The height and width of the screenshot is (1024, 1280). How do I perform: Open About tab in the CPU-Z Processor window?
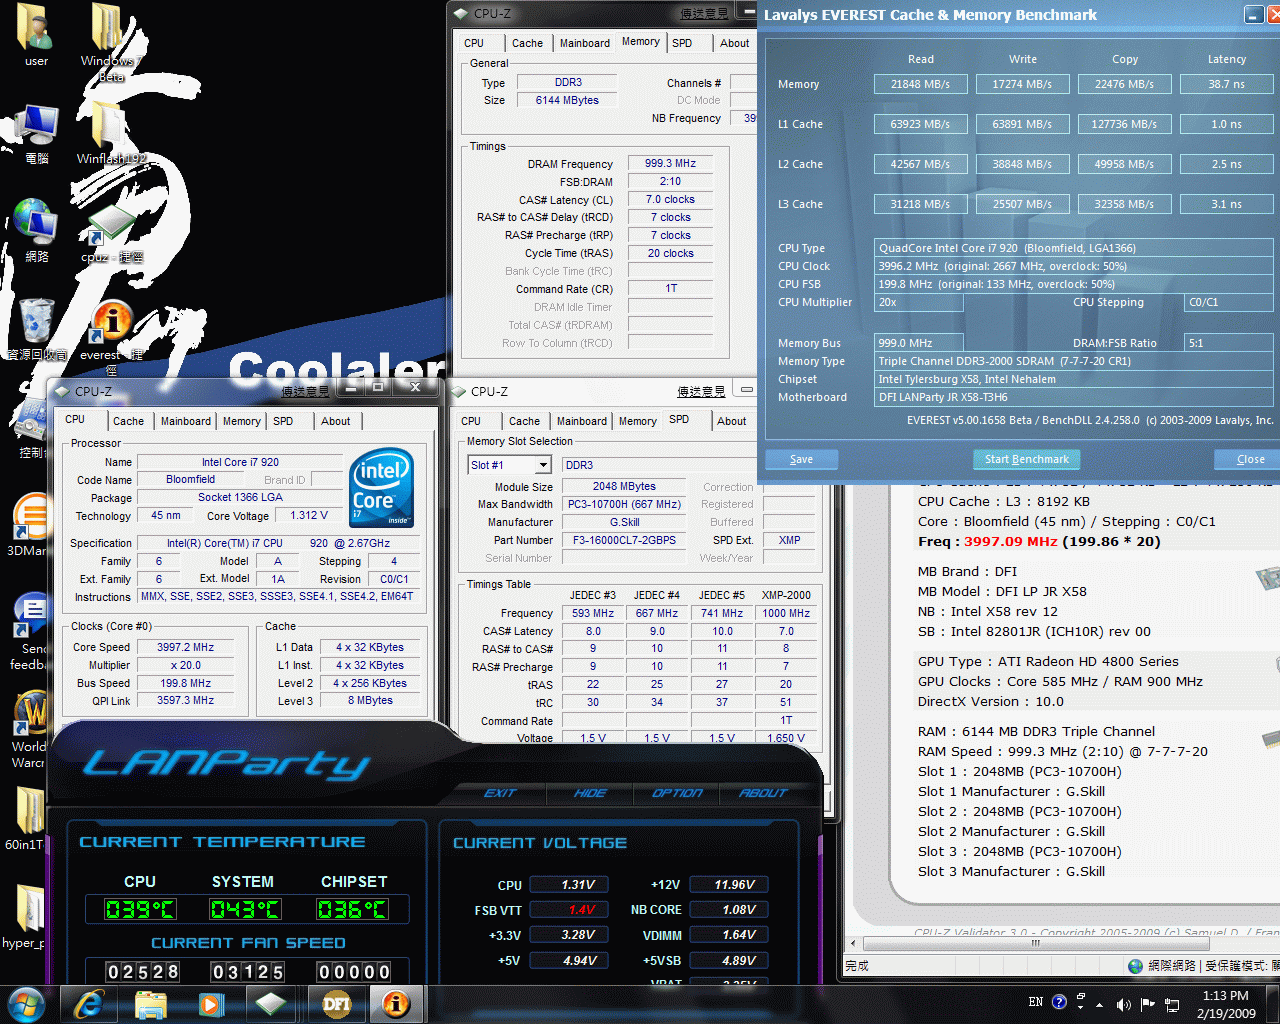click(336, 421)
